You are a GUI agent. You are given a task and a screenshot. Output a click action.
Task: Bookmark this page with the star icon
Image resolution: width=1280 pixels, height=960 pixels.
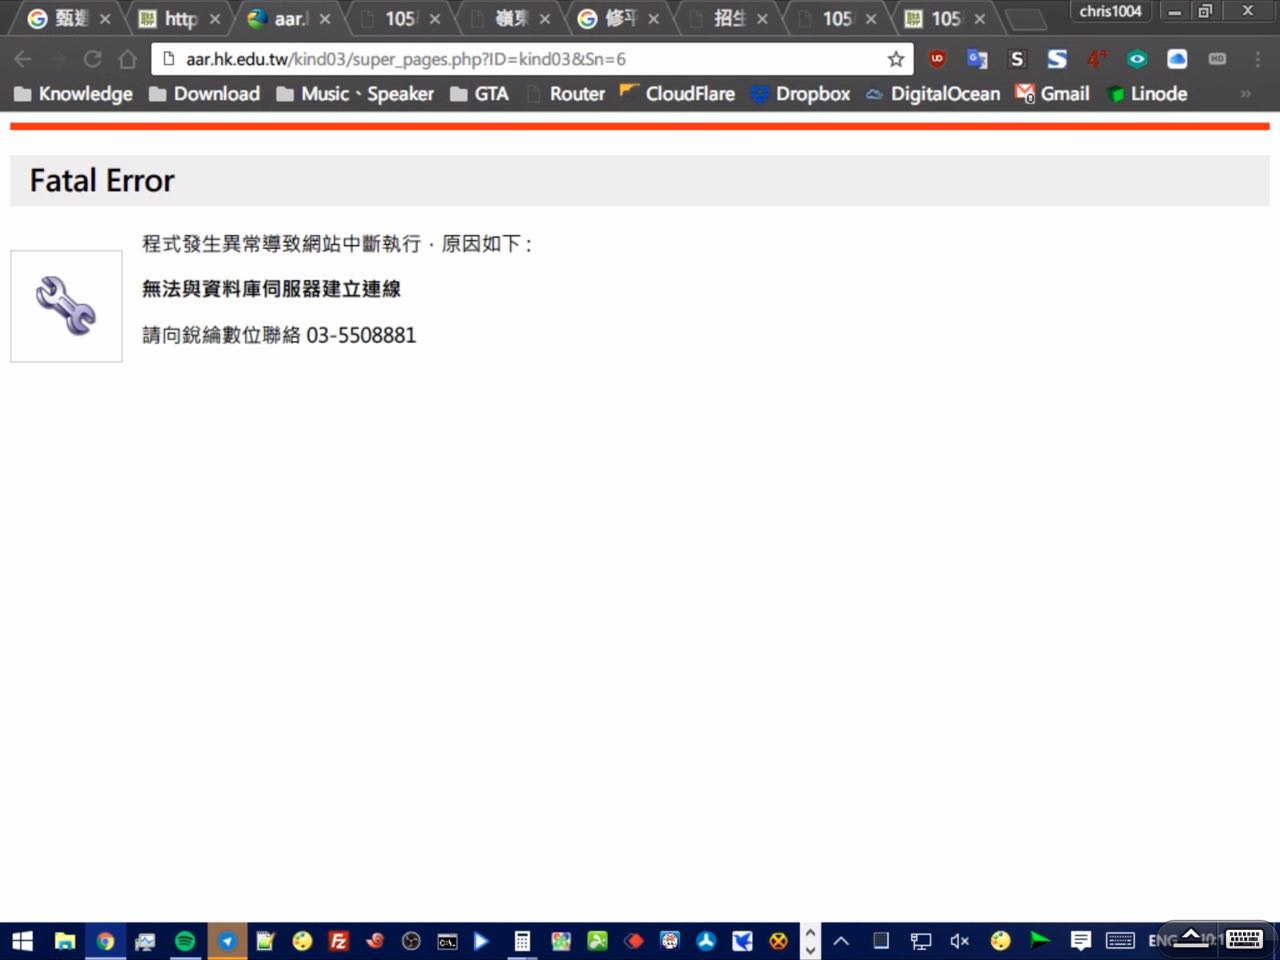895,59
